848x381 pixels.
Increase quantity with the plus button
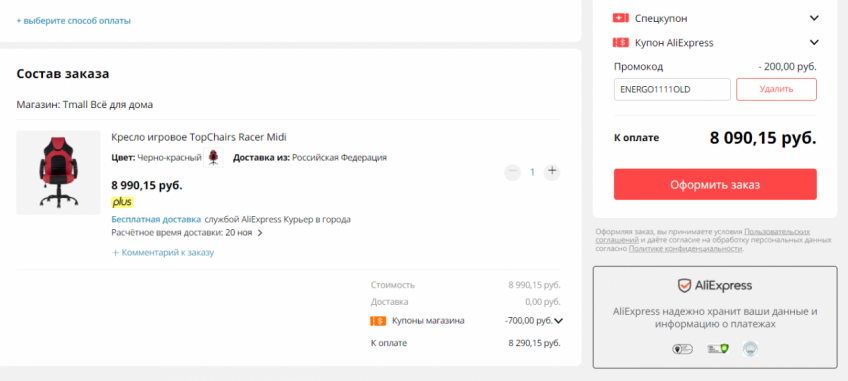pyautogui.click(x=552, y=172)
